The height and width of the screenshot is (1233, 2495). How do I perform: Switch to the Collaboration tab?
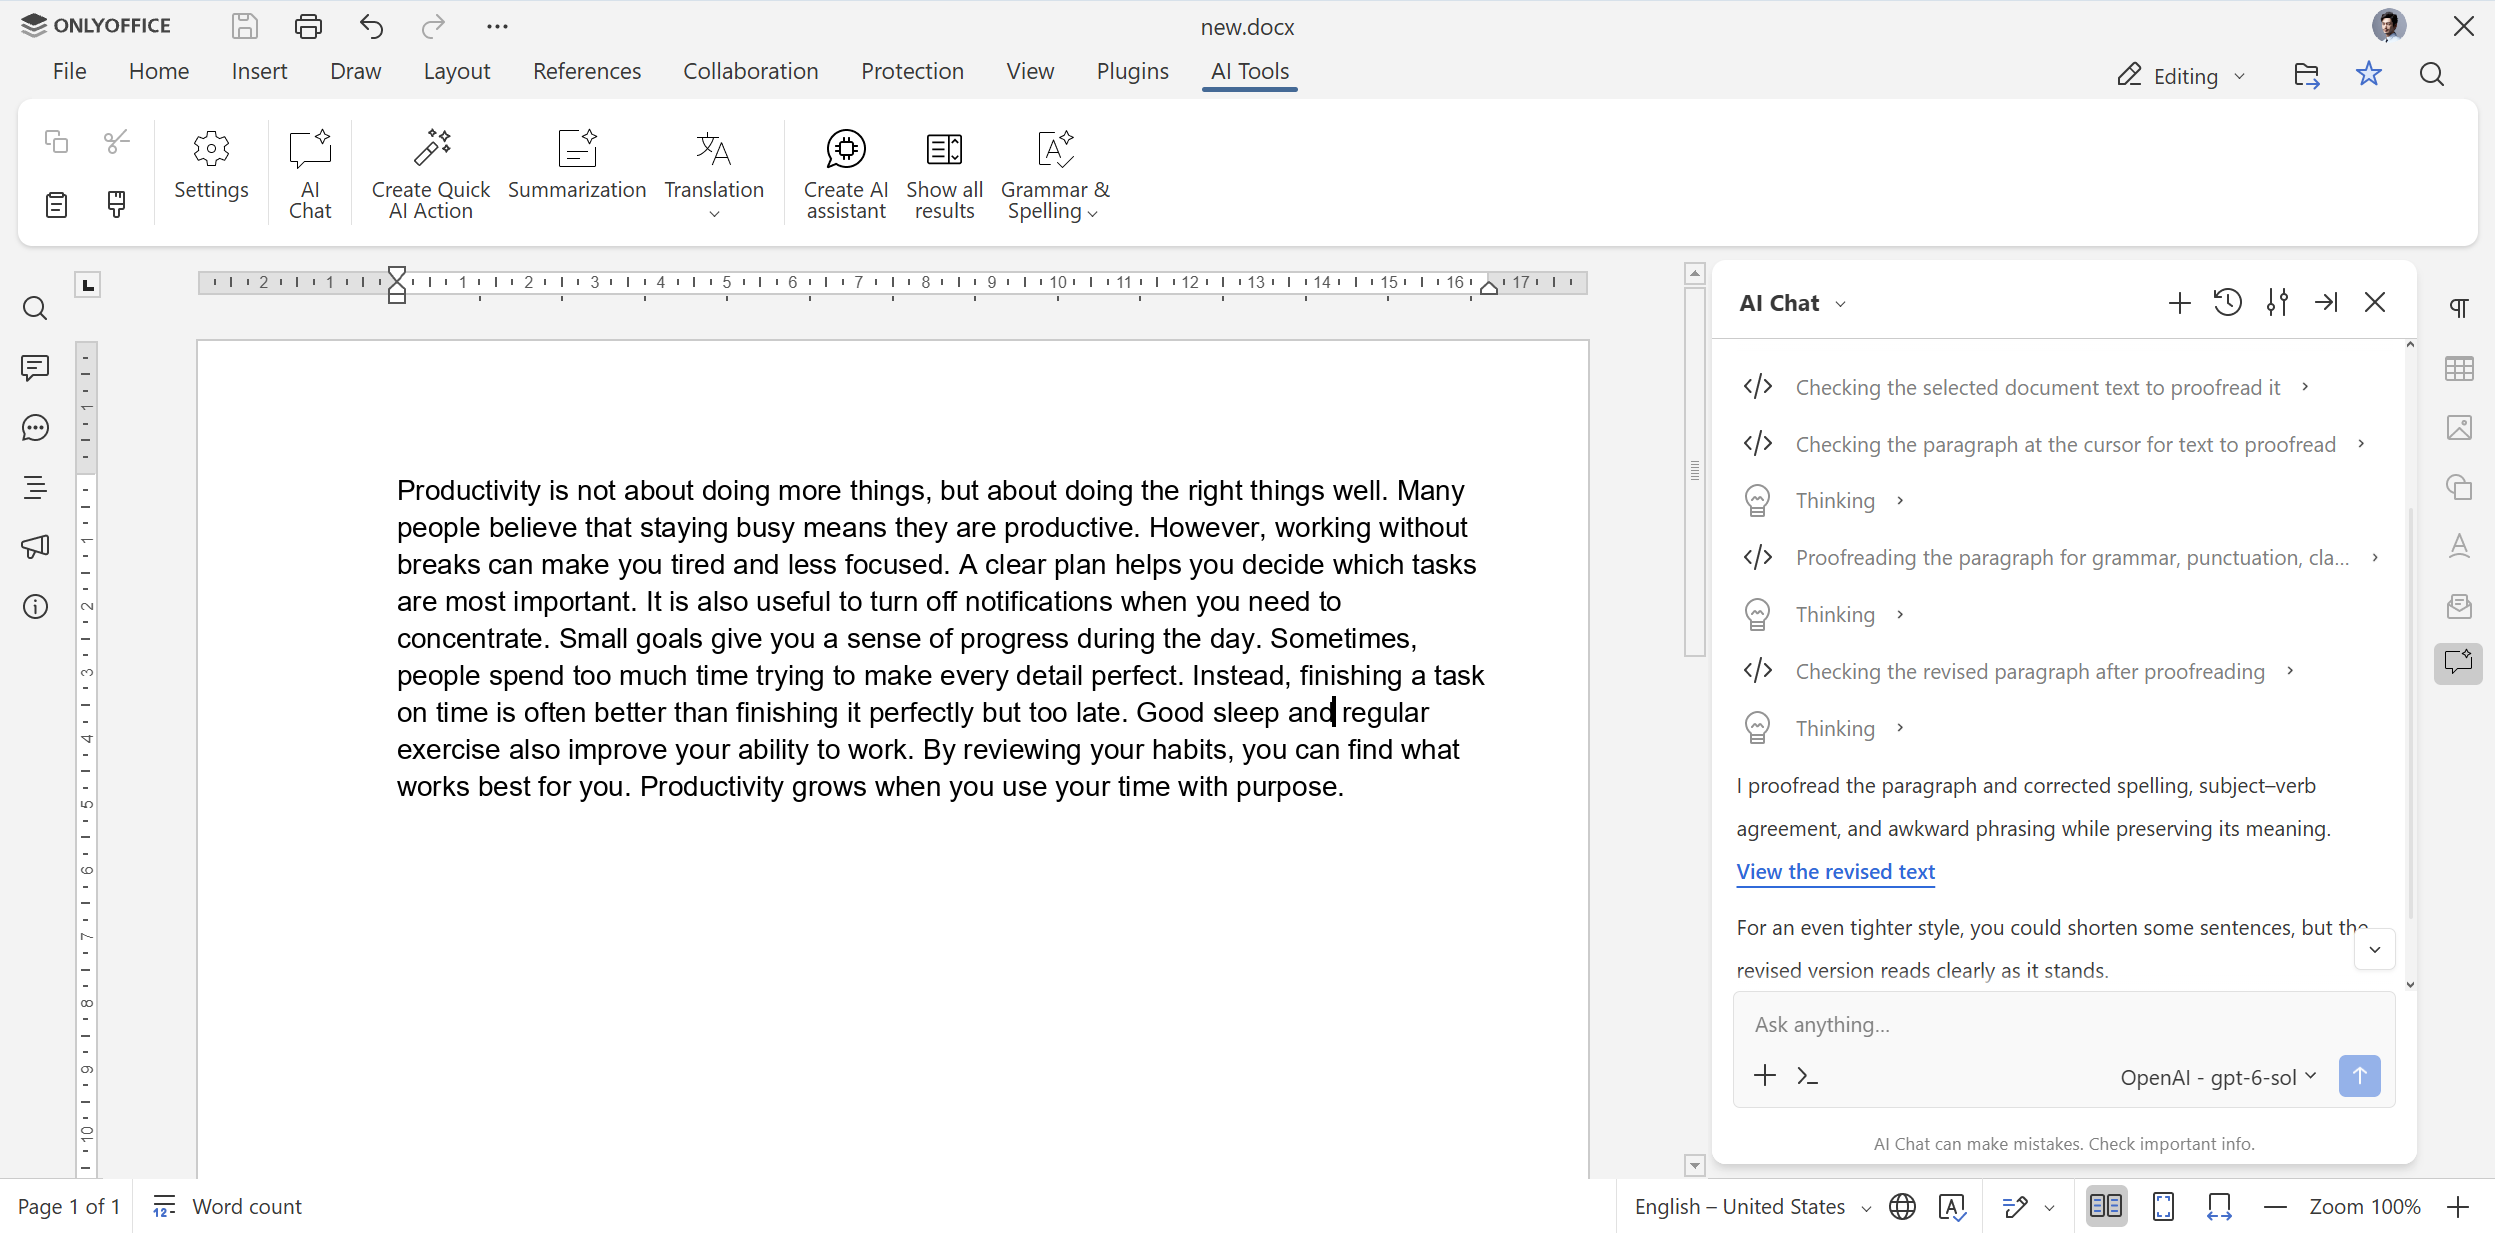tap(750, 71)
